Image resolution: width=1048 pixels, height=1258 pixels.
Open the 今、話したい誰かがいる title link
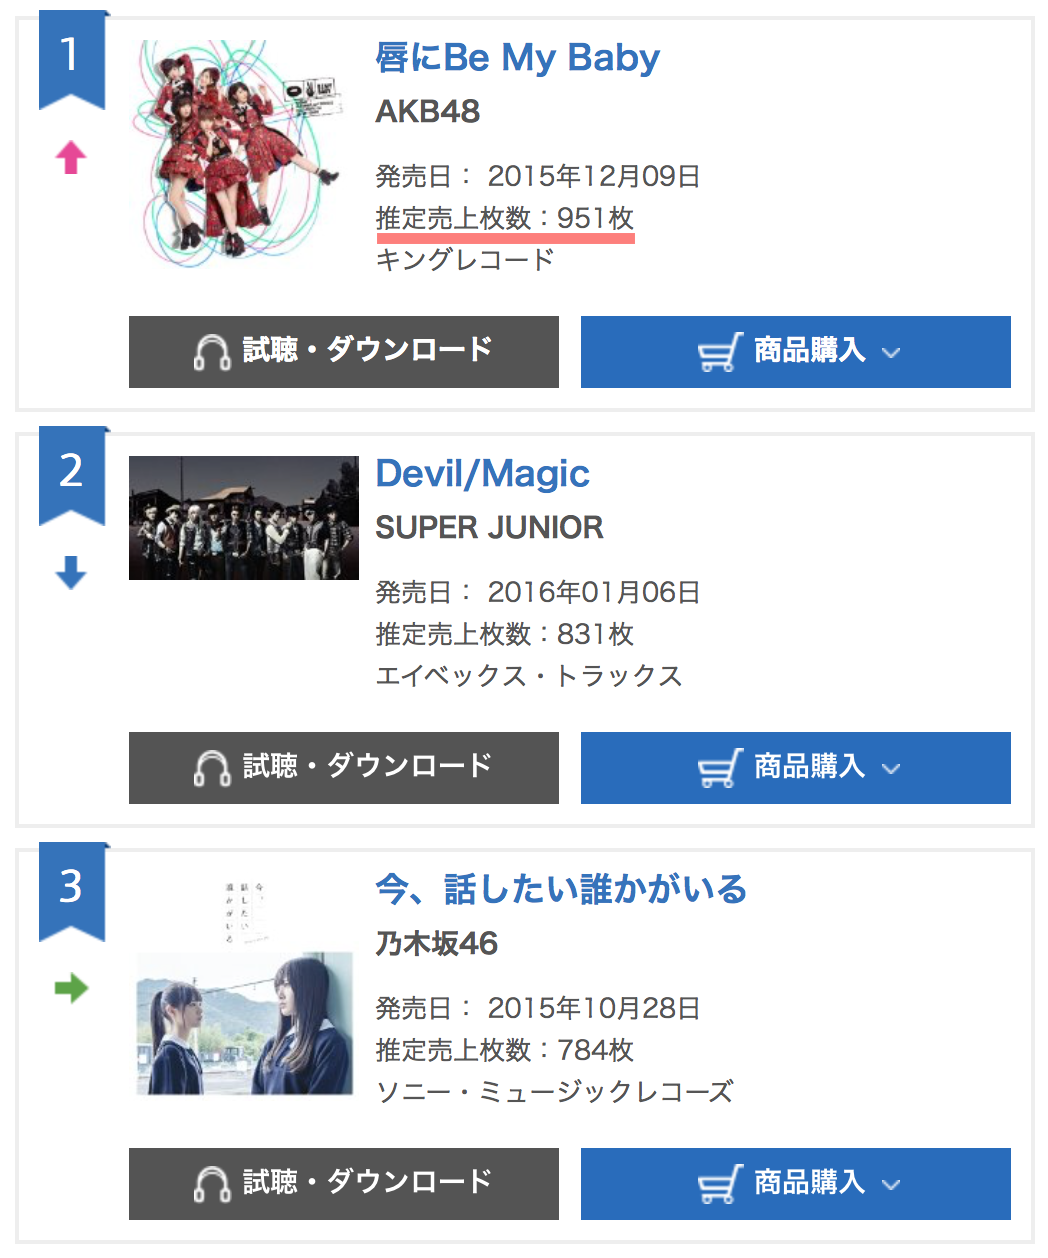561,889
